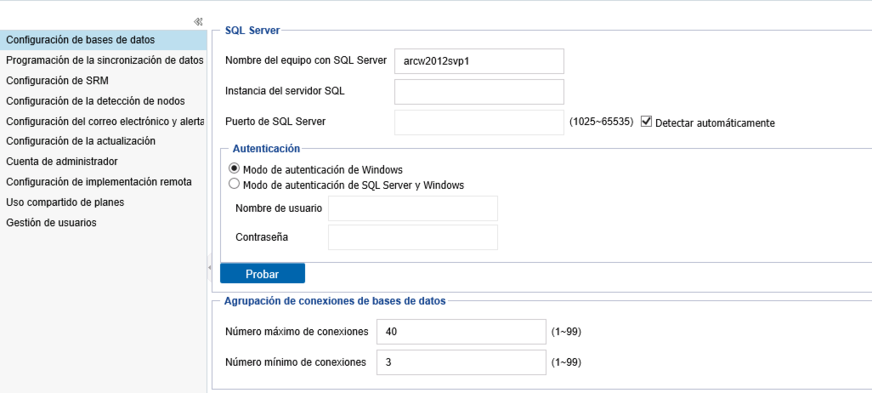The height and width of the screenshot is (393, 872).
Task: Click Agrupación de conexiones de bases de datos heading
Action: 335,301
